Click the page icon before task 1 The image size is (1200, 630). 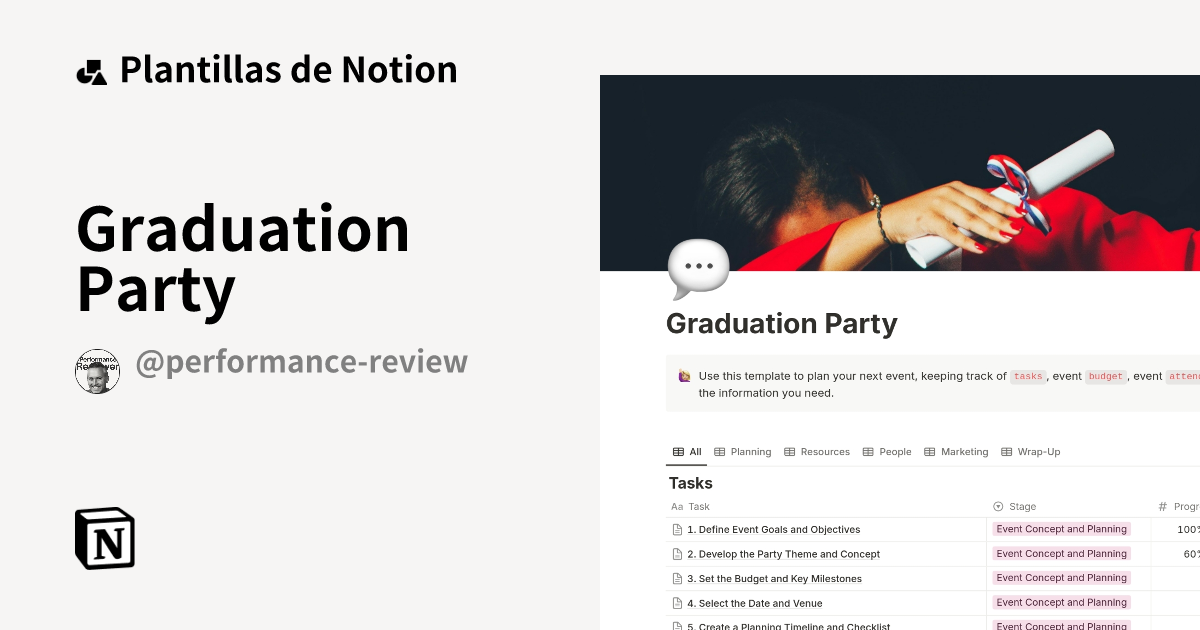(x=677, y=529)
